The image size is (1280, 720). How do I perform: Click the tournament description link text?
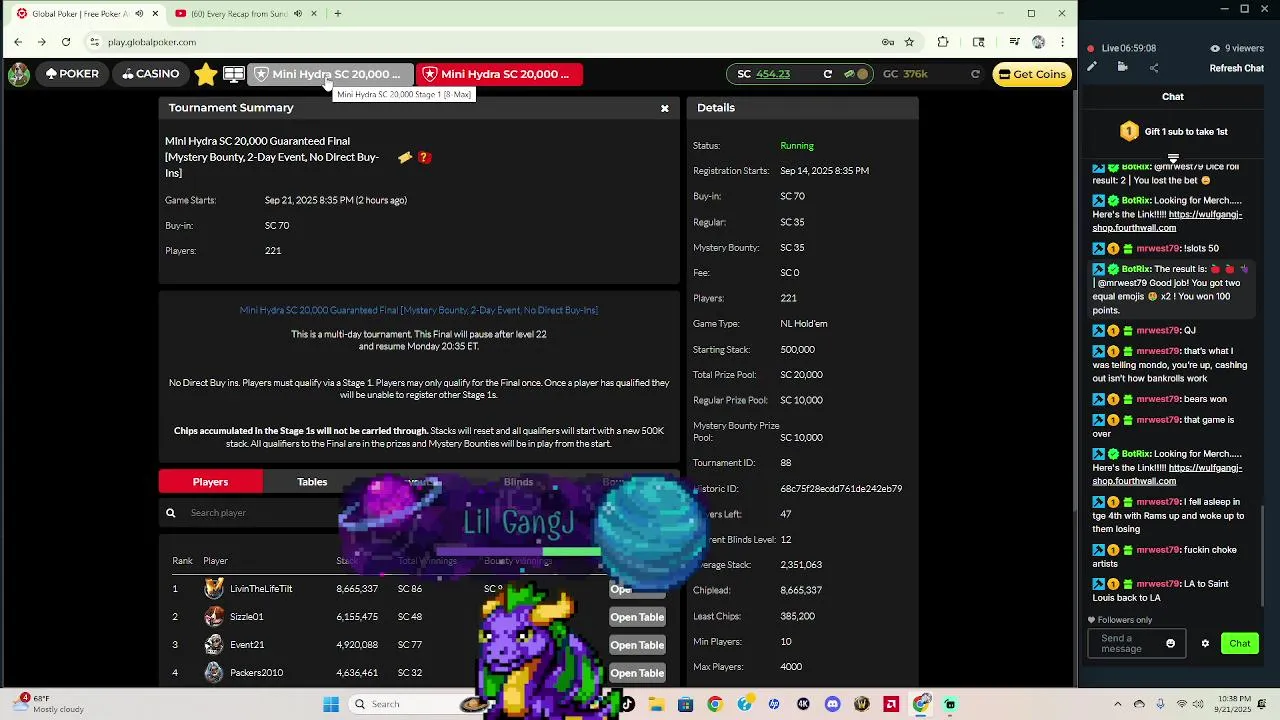click(419, 310)
